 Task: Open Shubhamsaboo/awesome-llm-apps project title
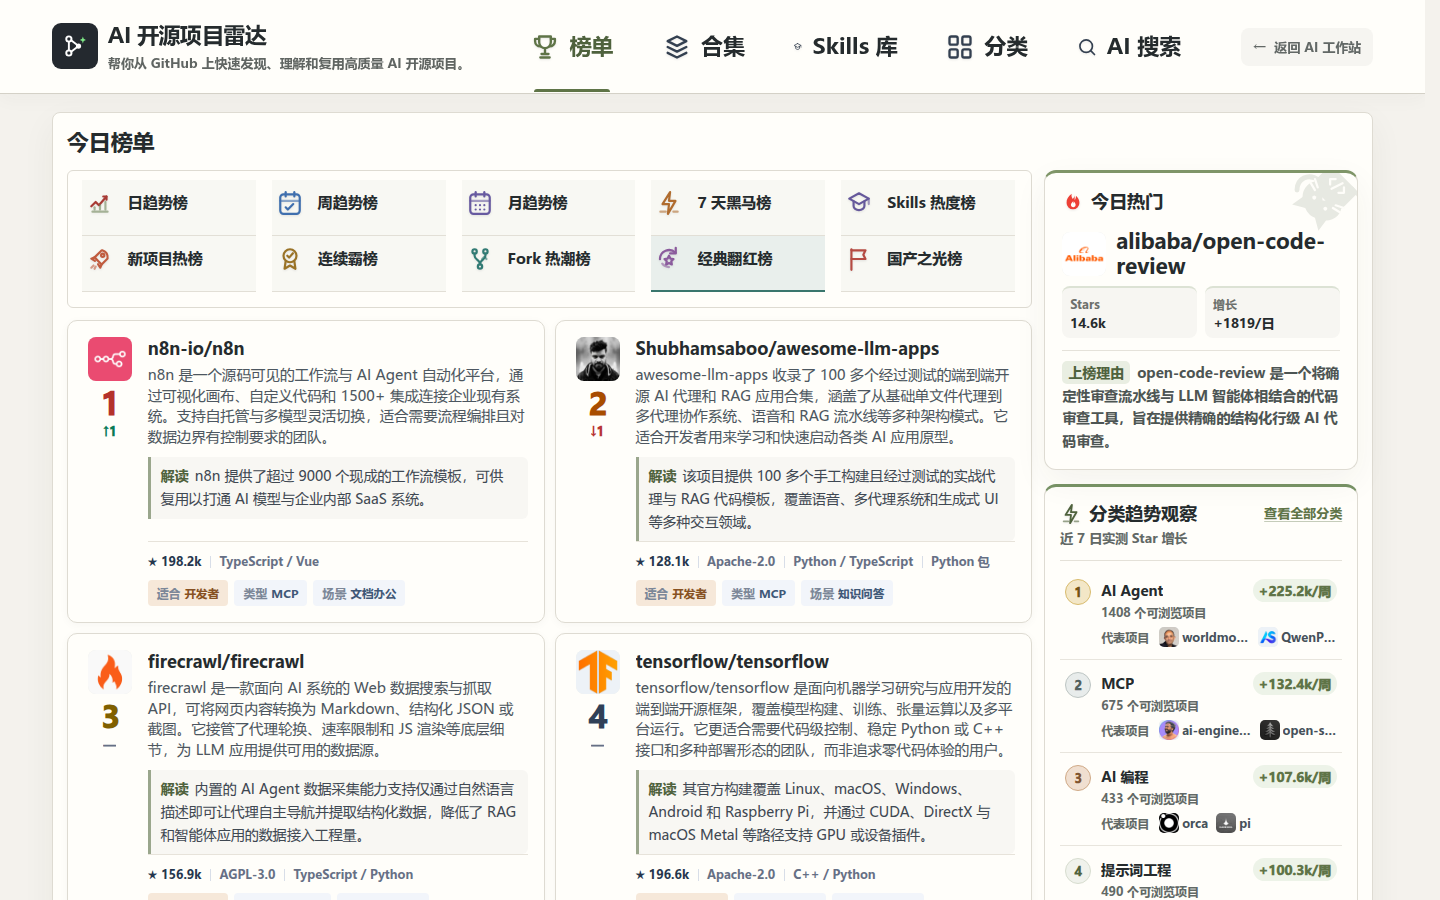pos(787,348)
